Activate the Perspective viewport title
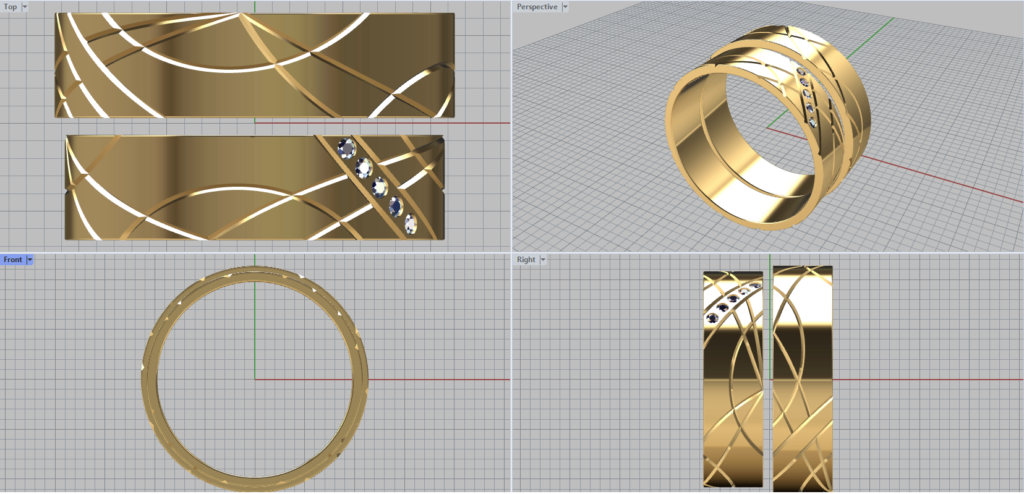Image resolution: width=1024 pixels, height=494 pixels. tap(536, 7)
